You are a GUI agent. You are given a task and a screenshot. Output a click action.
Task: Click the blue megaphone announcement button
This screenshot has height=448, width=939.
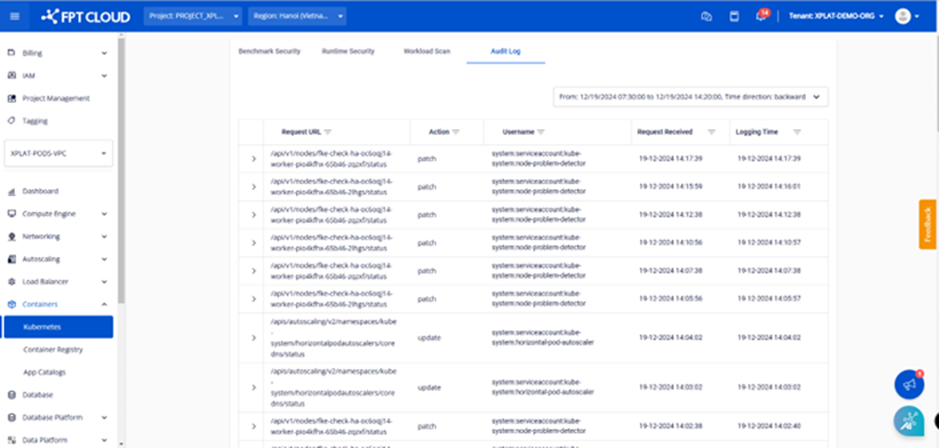coord(908,384)
